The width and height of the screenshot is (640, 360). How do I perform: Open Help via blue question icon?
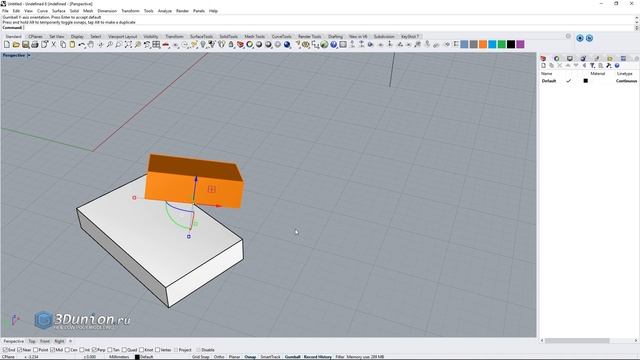pos(334,44)
